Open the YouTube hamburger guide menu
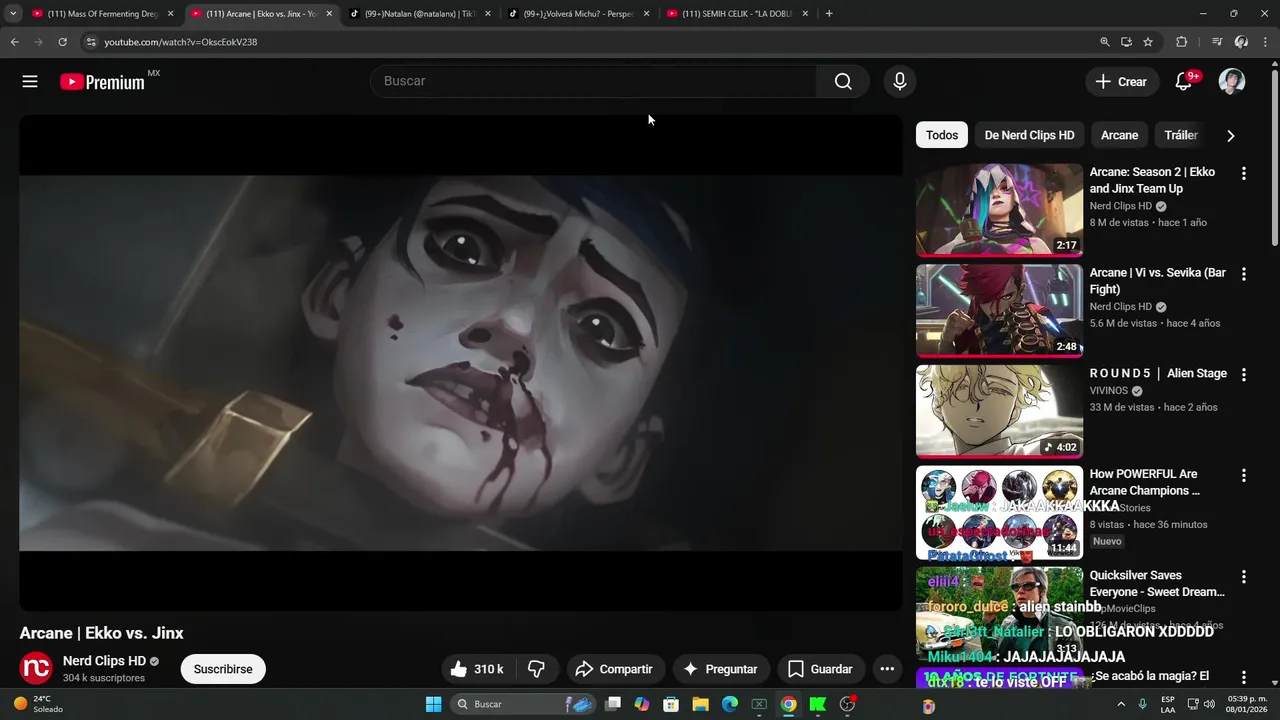 coord(30,82)
